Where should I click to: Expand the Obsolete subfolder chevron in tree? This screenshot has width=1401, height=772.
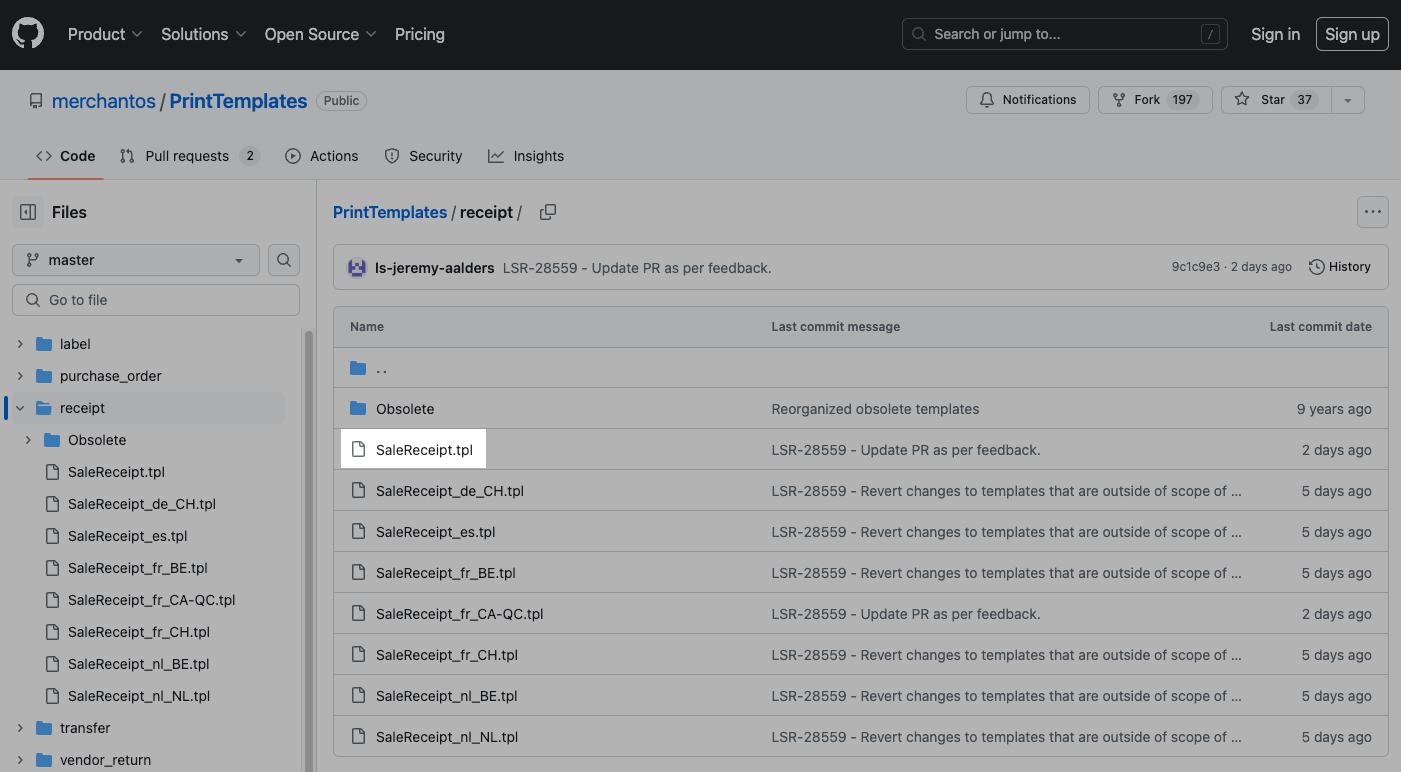28,440
